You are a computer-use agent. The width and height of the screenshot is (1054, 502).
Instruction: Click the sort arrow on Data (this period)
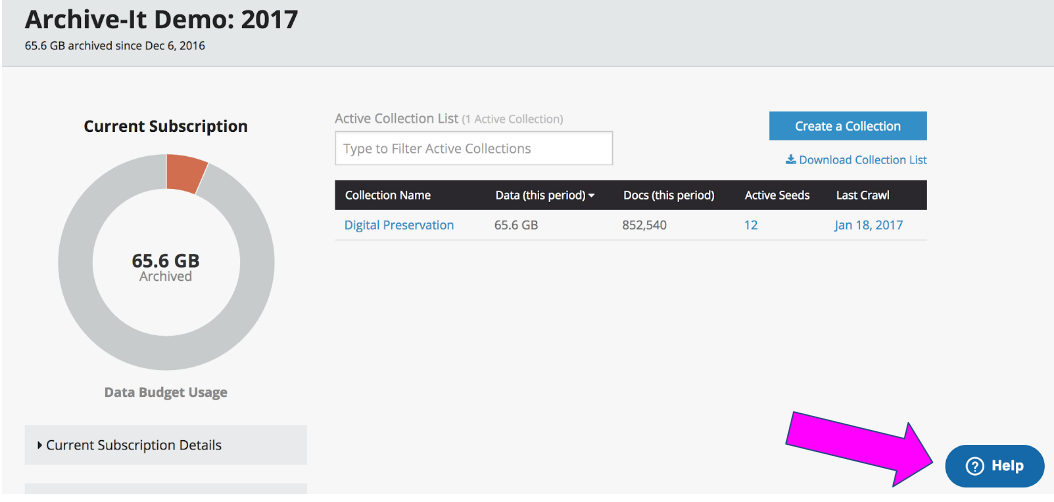coord(591,196)
